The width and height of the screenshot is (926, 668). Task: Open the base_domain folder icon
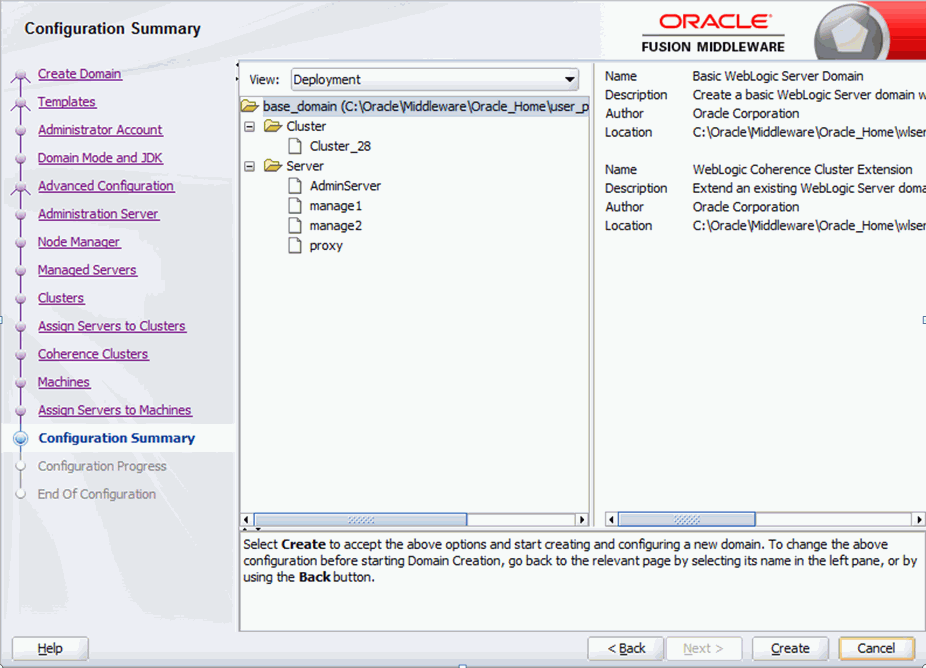point(249,106)
